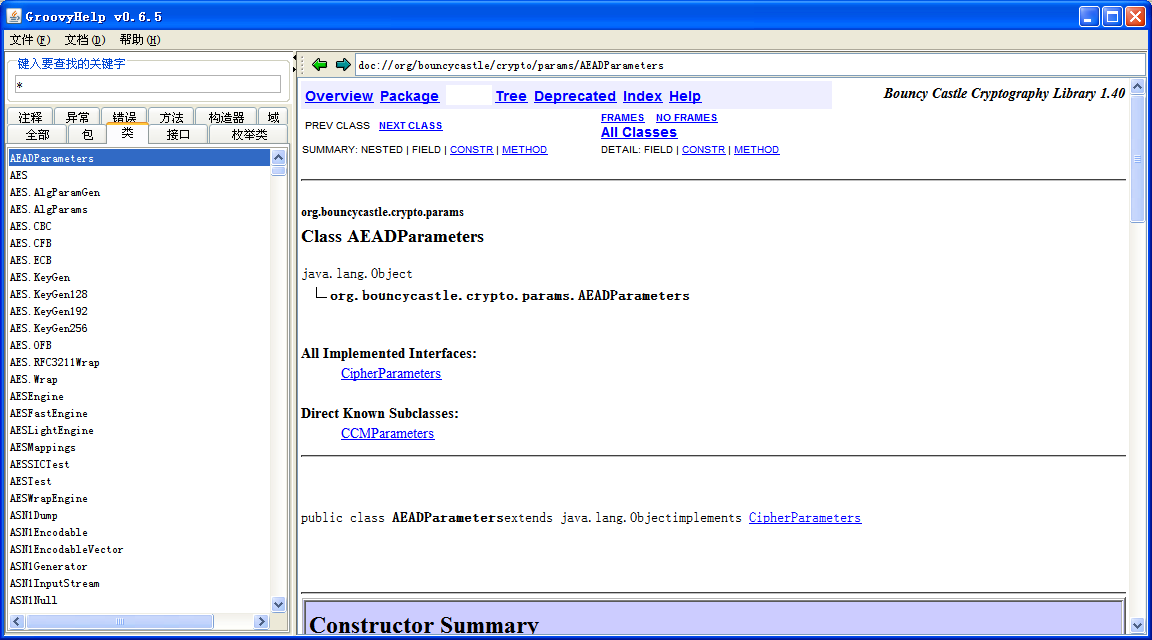
Task: Switch to the 异常 tab
Action: [77, 117]
